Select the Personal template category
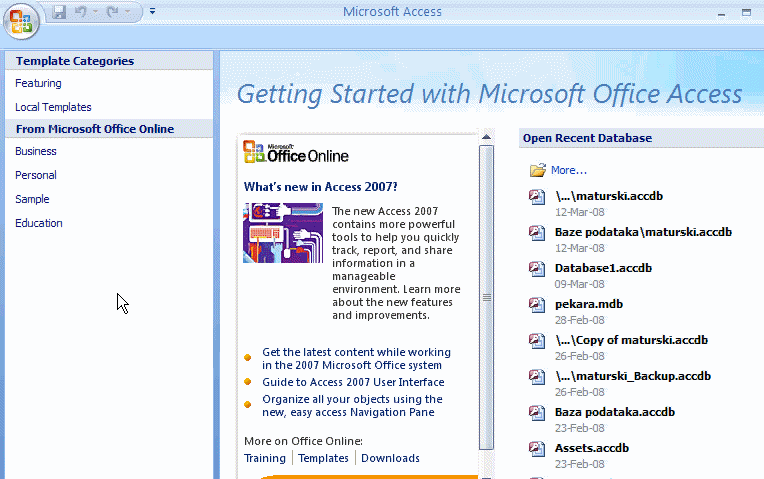 coord(36,175)
